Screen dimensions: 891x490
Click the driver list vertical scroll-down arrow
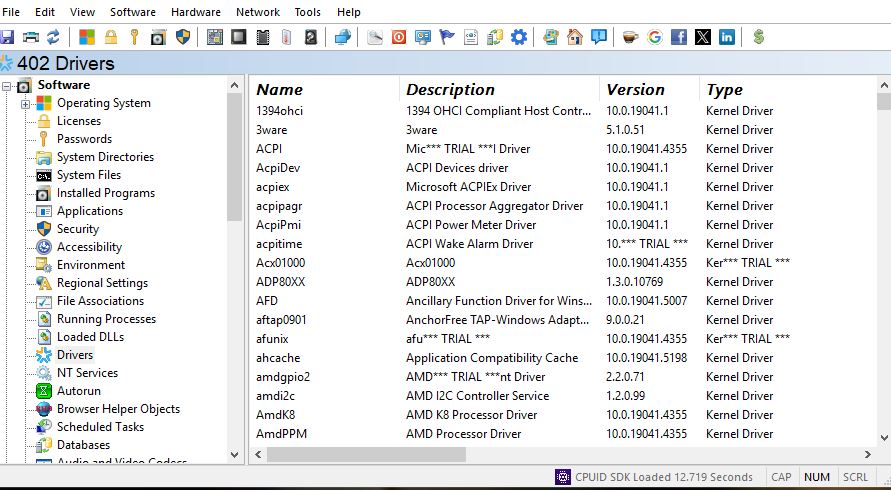click(x=884, y=437)
